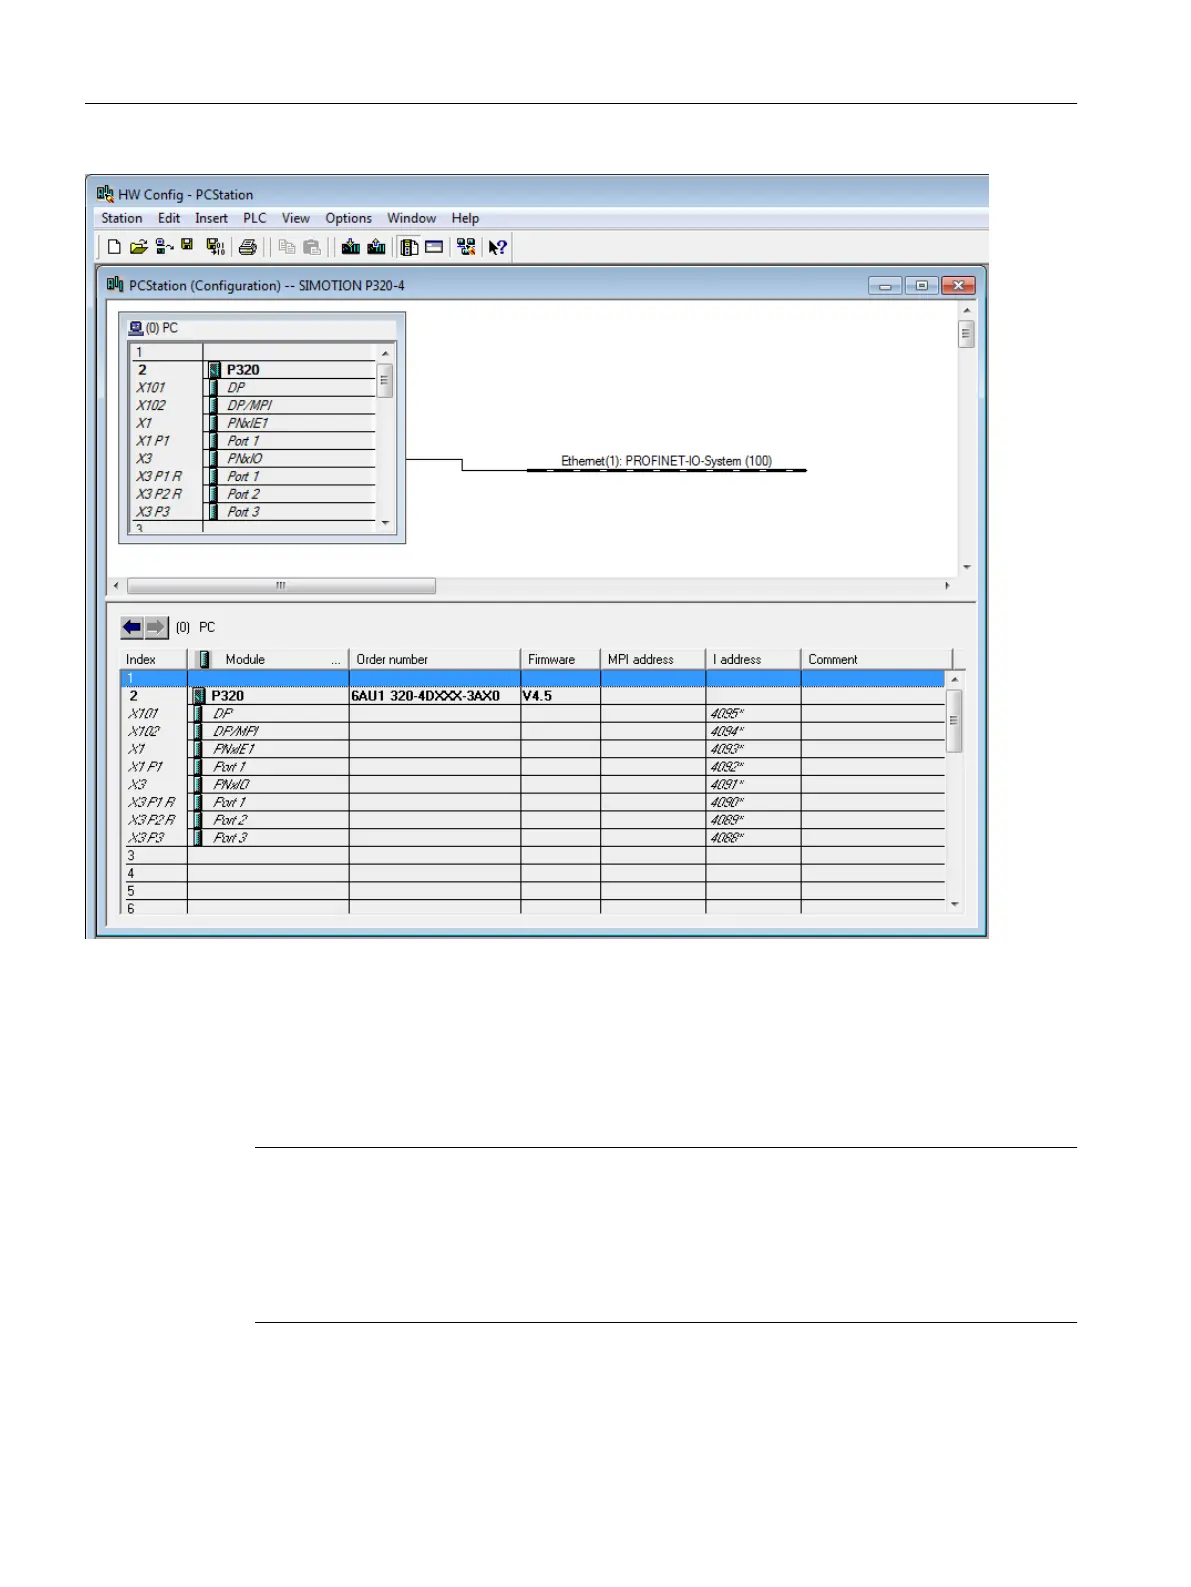Click the detail table vertical scrollbar thumb
This screenshot has width=1191, height=1587.
[x=955, y=721]
